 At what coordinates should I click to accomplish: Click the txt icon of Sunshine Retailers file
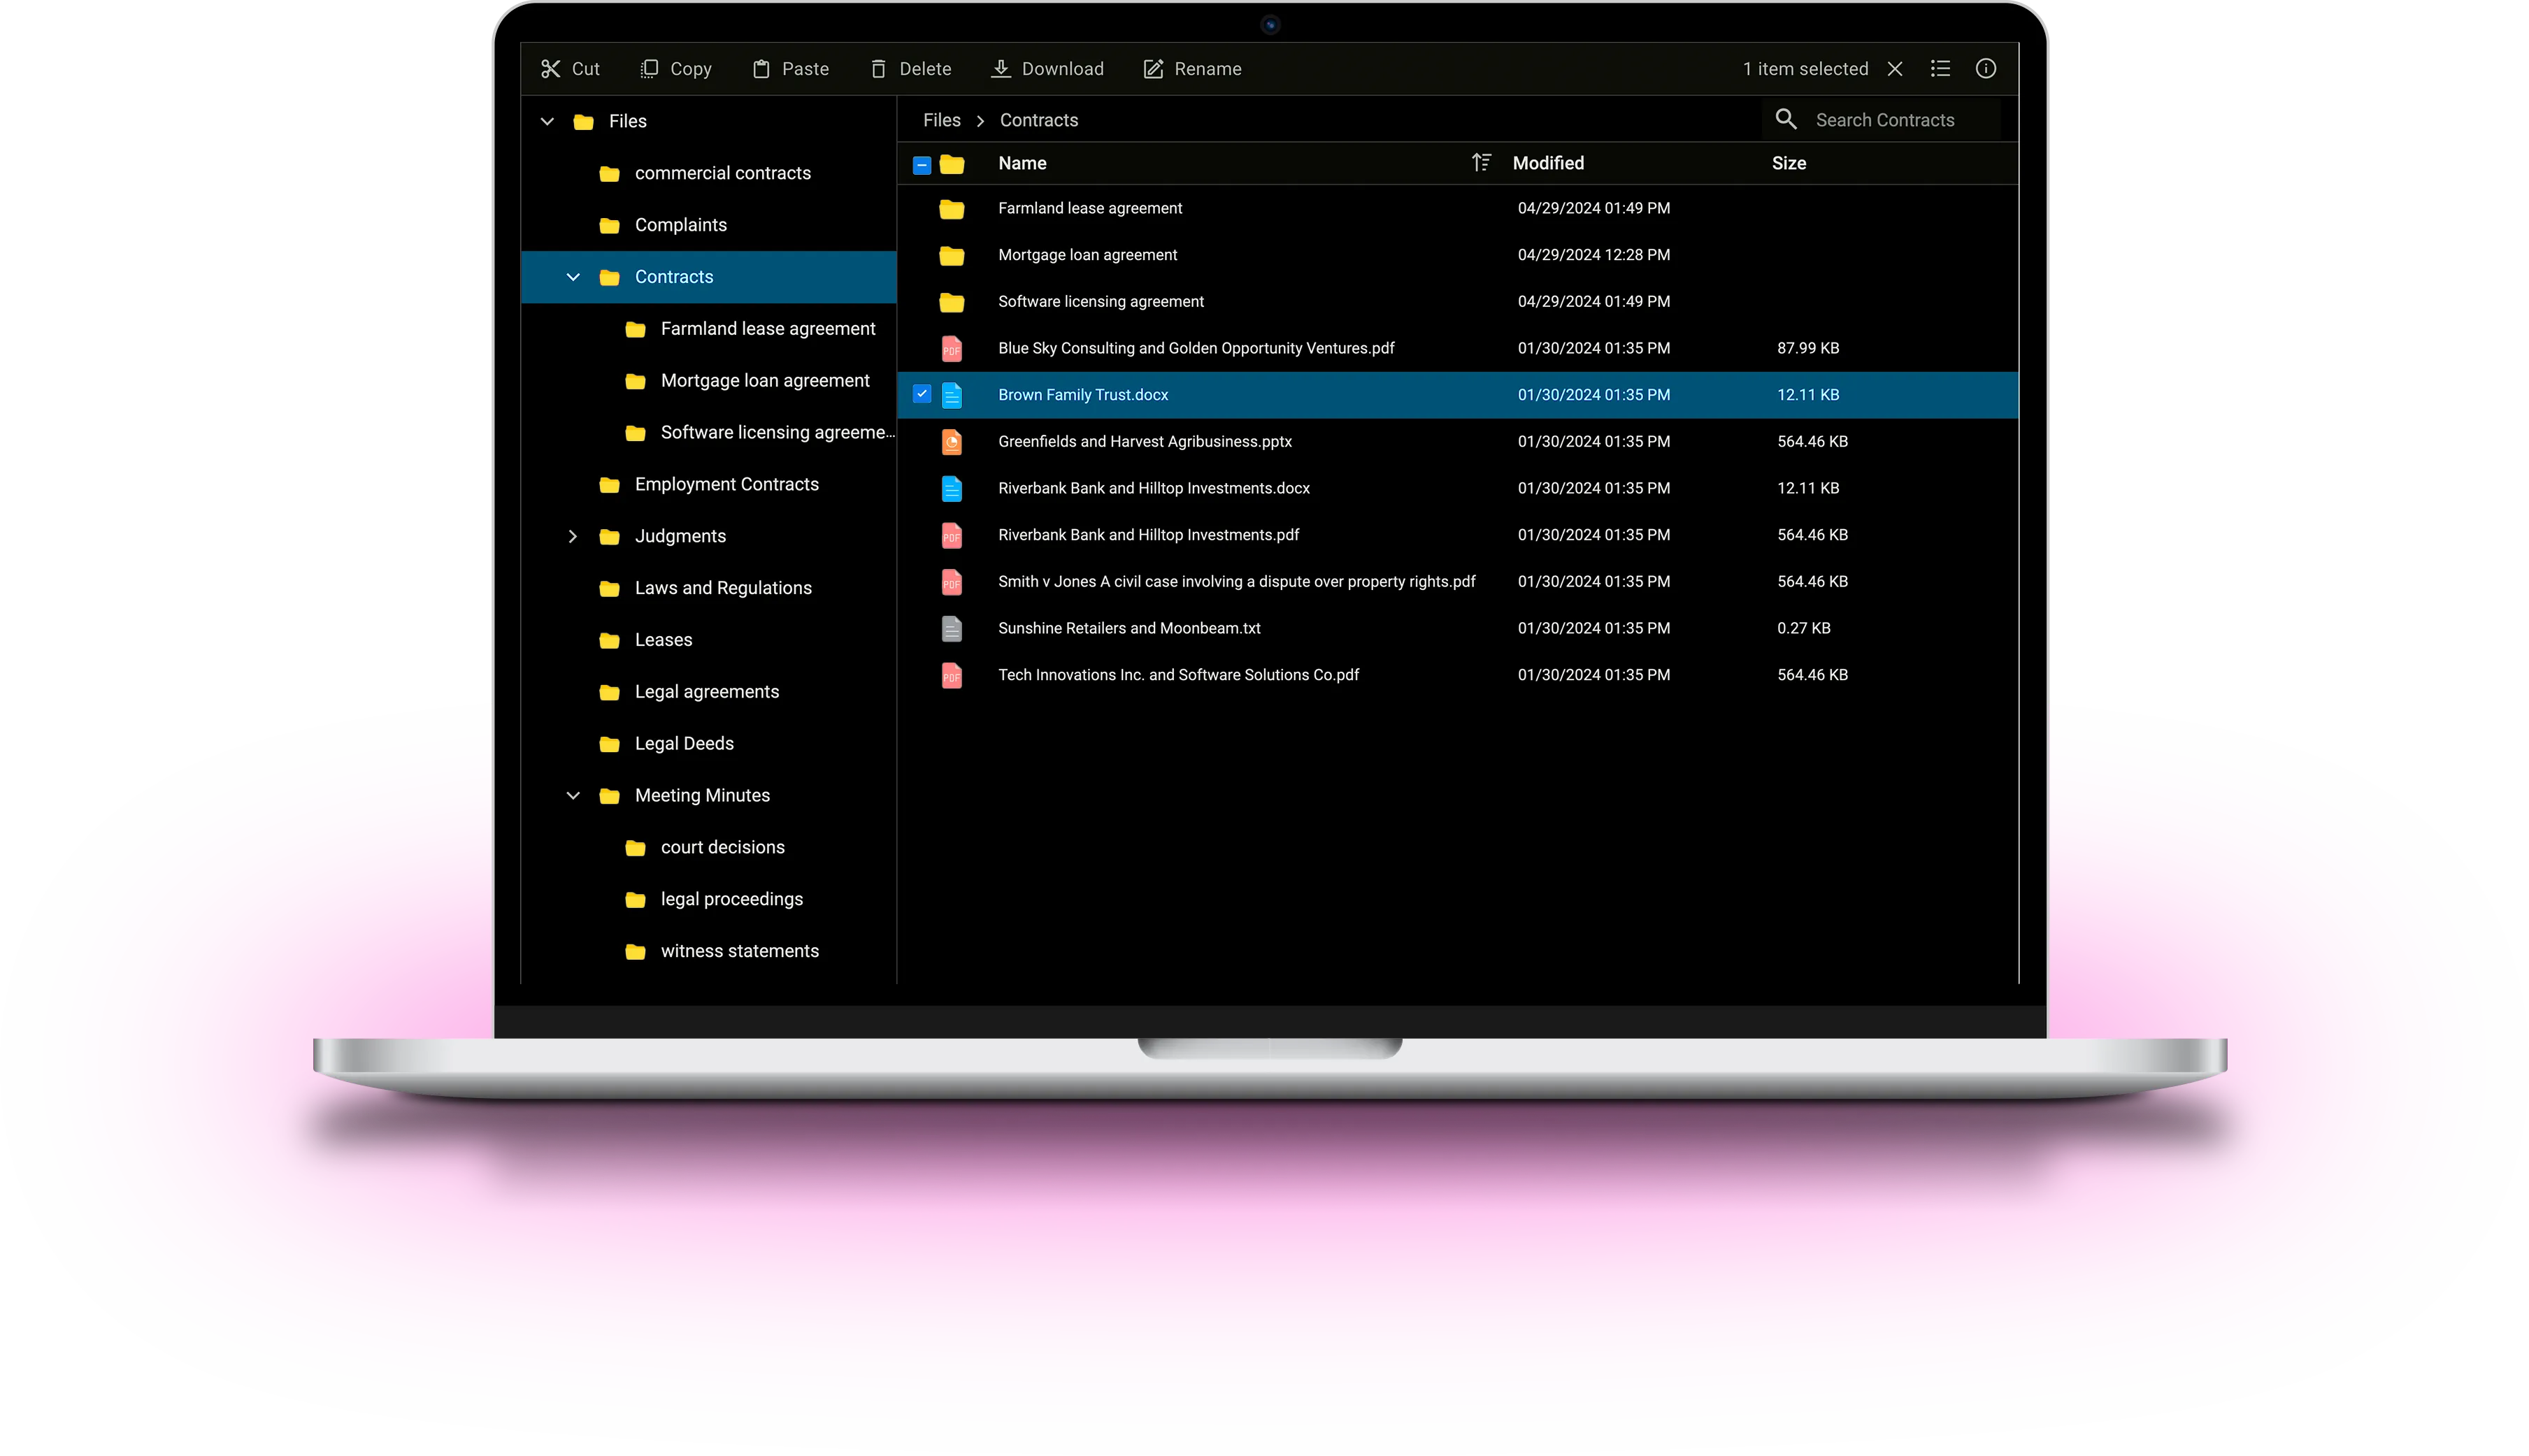[x=952, y=628]
